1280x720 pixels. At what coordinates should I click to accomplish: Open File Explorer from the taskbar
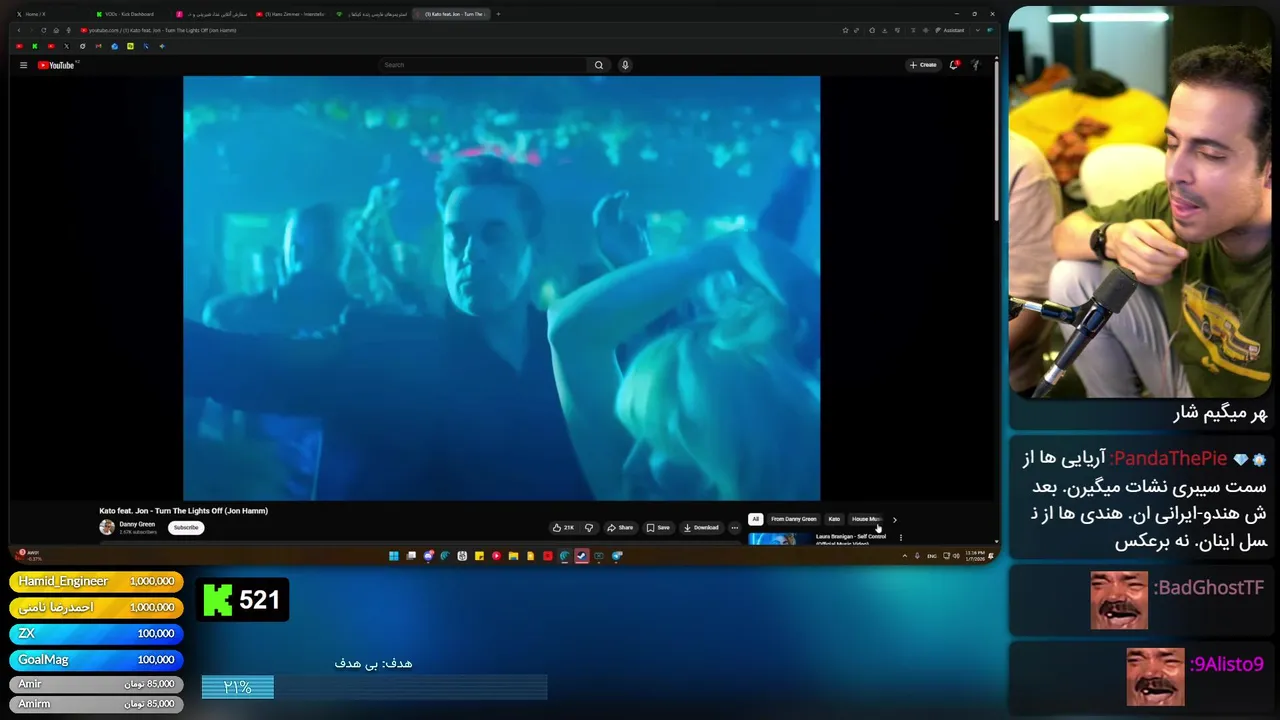[x=513, y=556]
